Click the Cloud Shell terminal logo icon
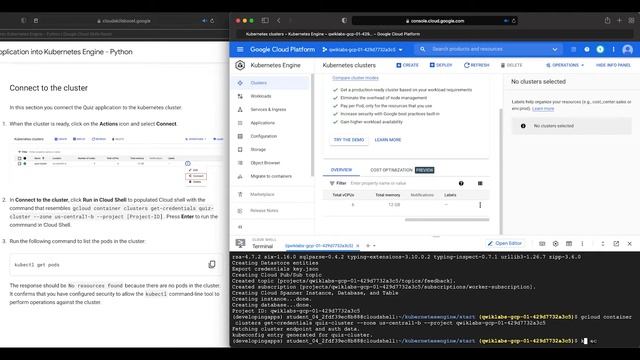Image resolution: width=640 pixels, height=360 pixels. pos(240,244)
